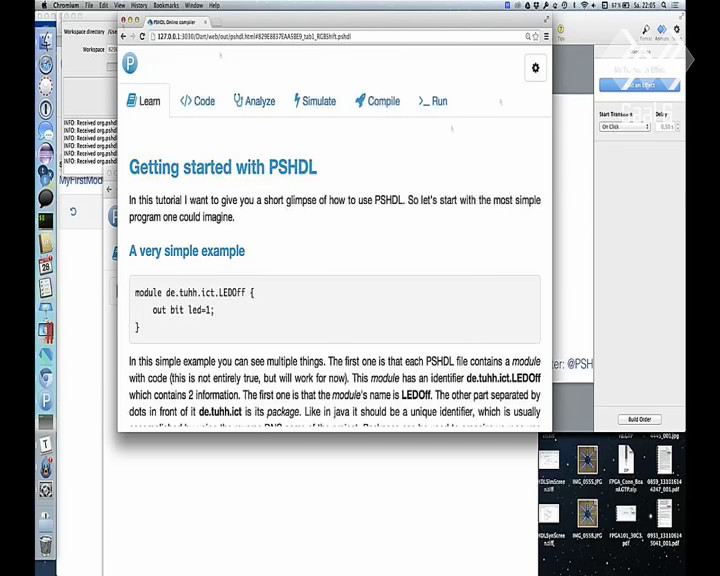Viewport: 720px width, 576px height.
Task: Click the LEDOff code example block
Action: 335,310
